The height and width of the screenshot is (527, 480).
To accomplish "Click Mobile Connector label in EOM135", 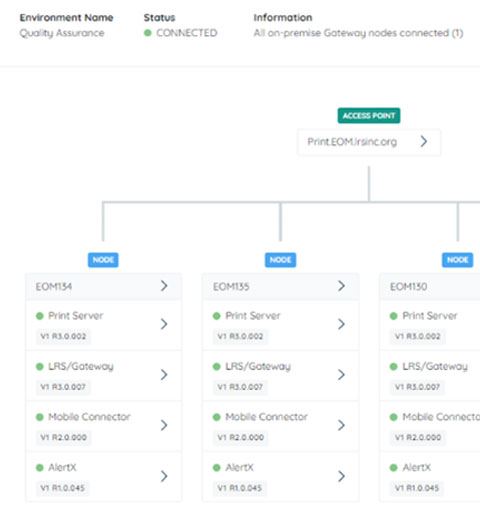I will pos(266,417).
